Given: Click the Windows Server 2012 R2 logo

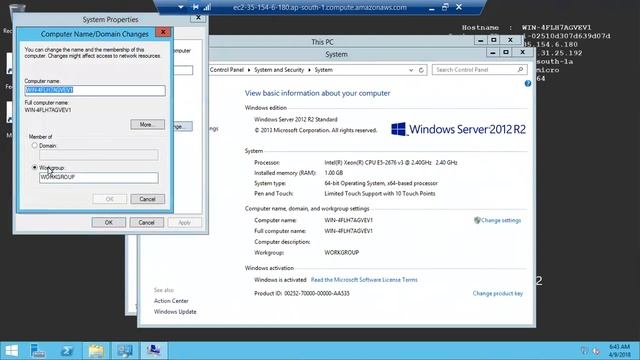Looking at the screenshot, I should pos(458,129).
